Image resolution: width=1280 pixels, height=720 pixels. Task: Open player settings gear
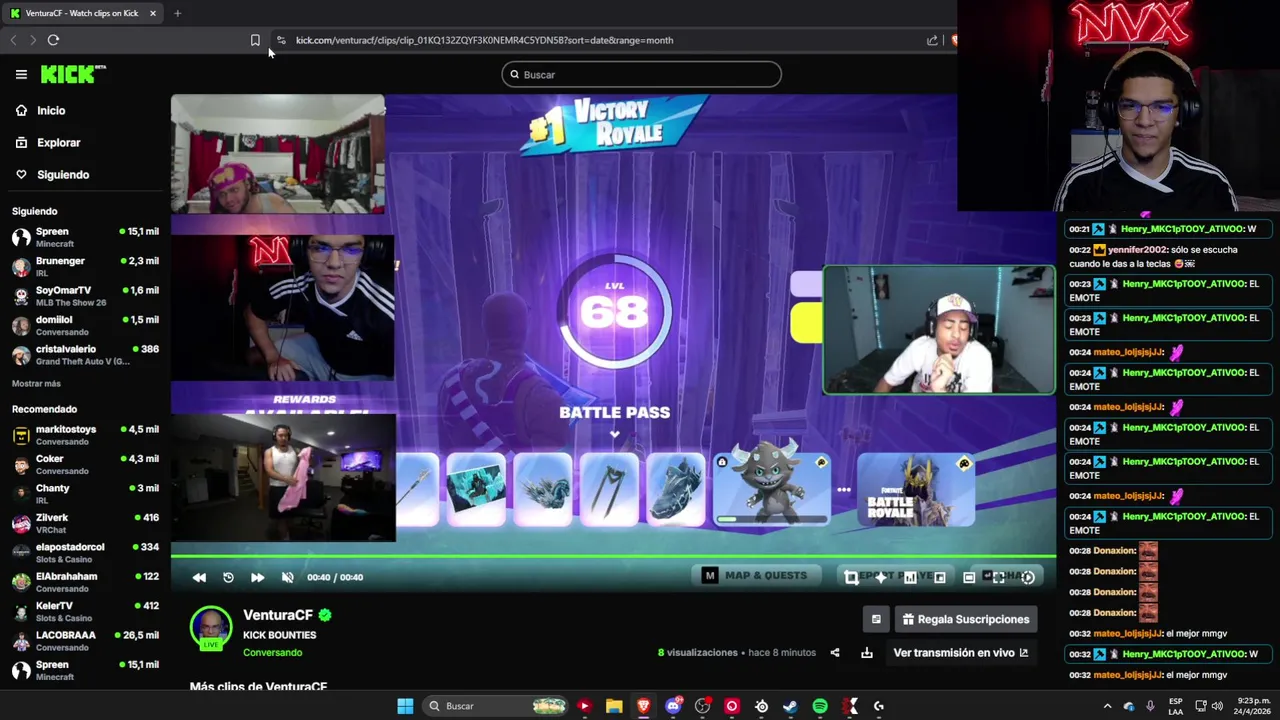click(1028, 577)
